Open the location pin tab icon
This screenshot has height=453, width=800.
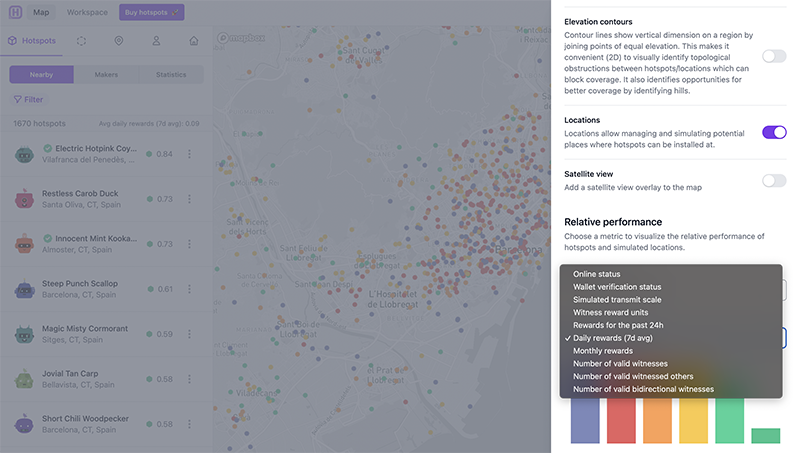coord(119,41)
